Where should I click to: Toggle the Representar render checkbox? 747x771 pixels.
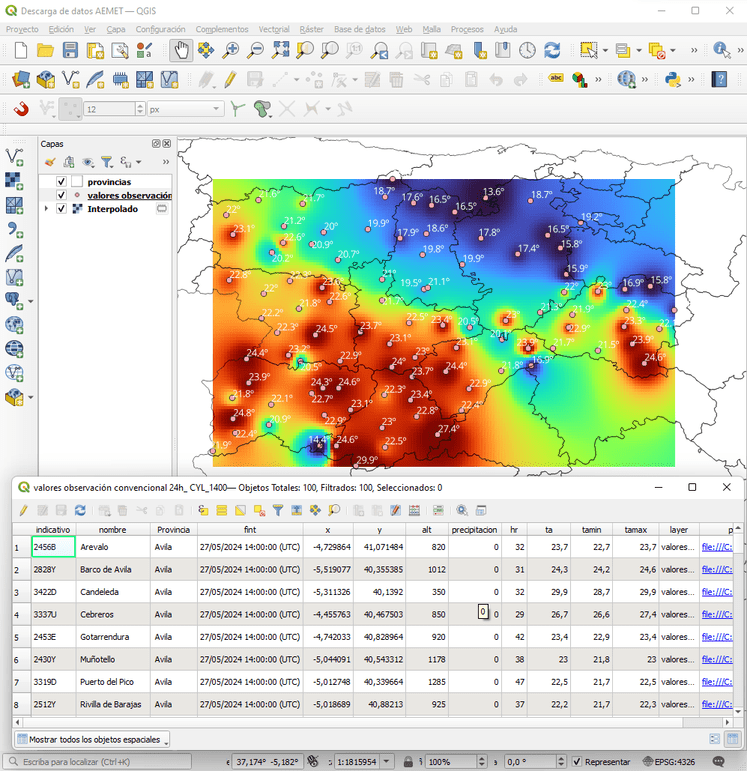tap(577, 762)
